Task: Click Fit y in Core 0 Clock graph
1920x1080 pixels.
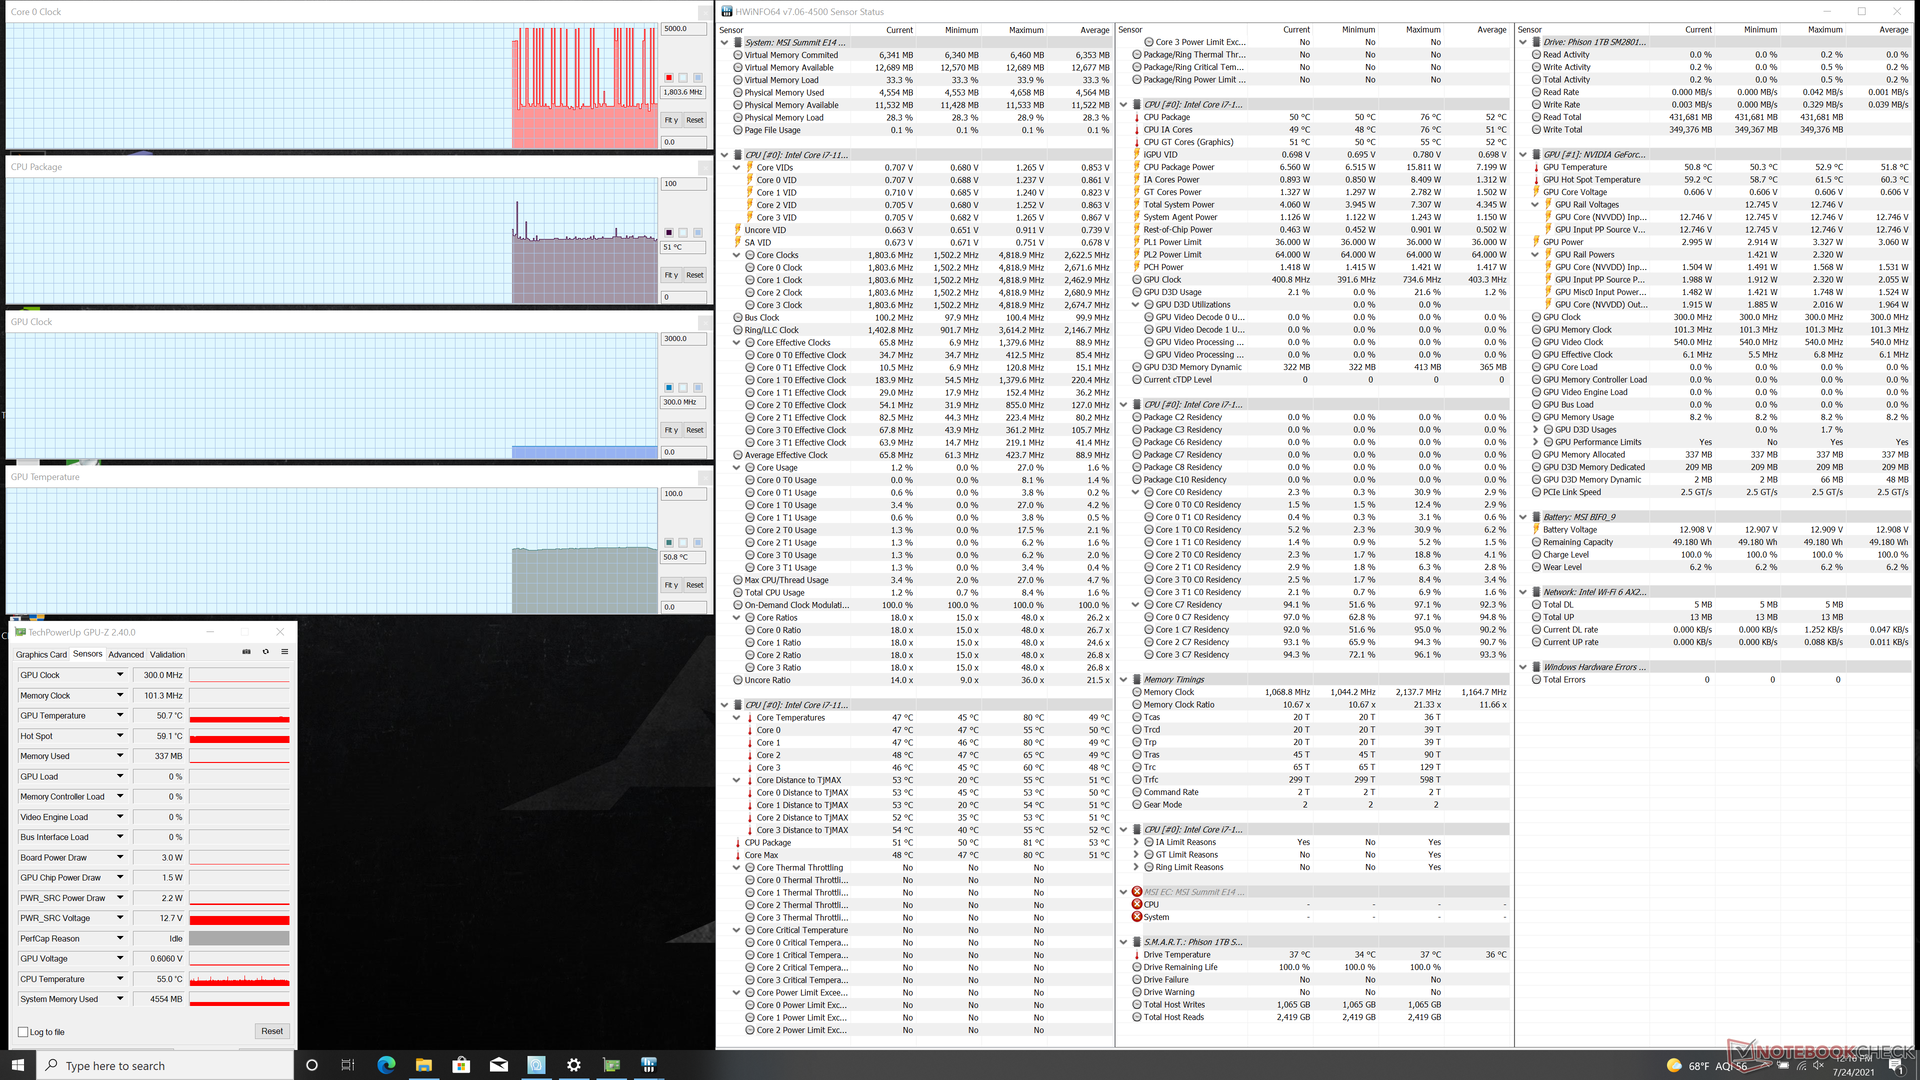Action: (x=671, y=120)
